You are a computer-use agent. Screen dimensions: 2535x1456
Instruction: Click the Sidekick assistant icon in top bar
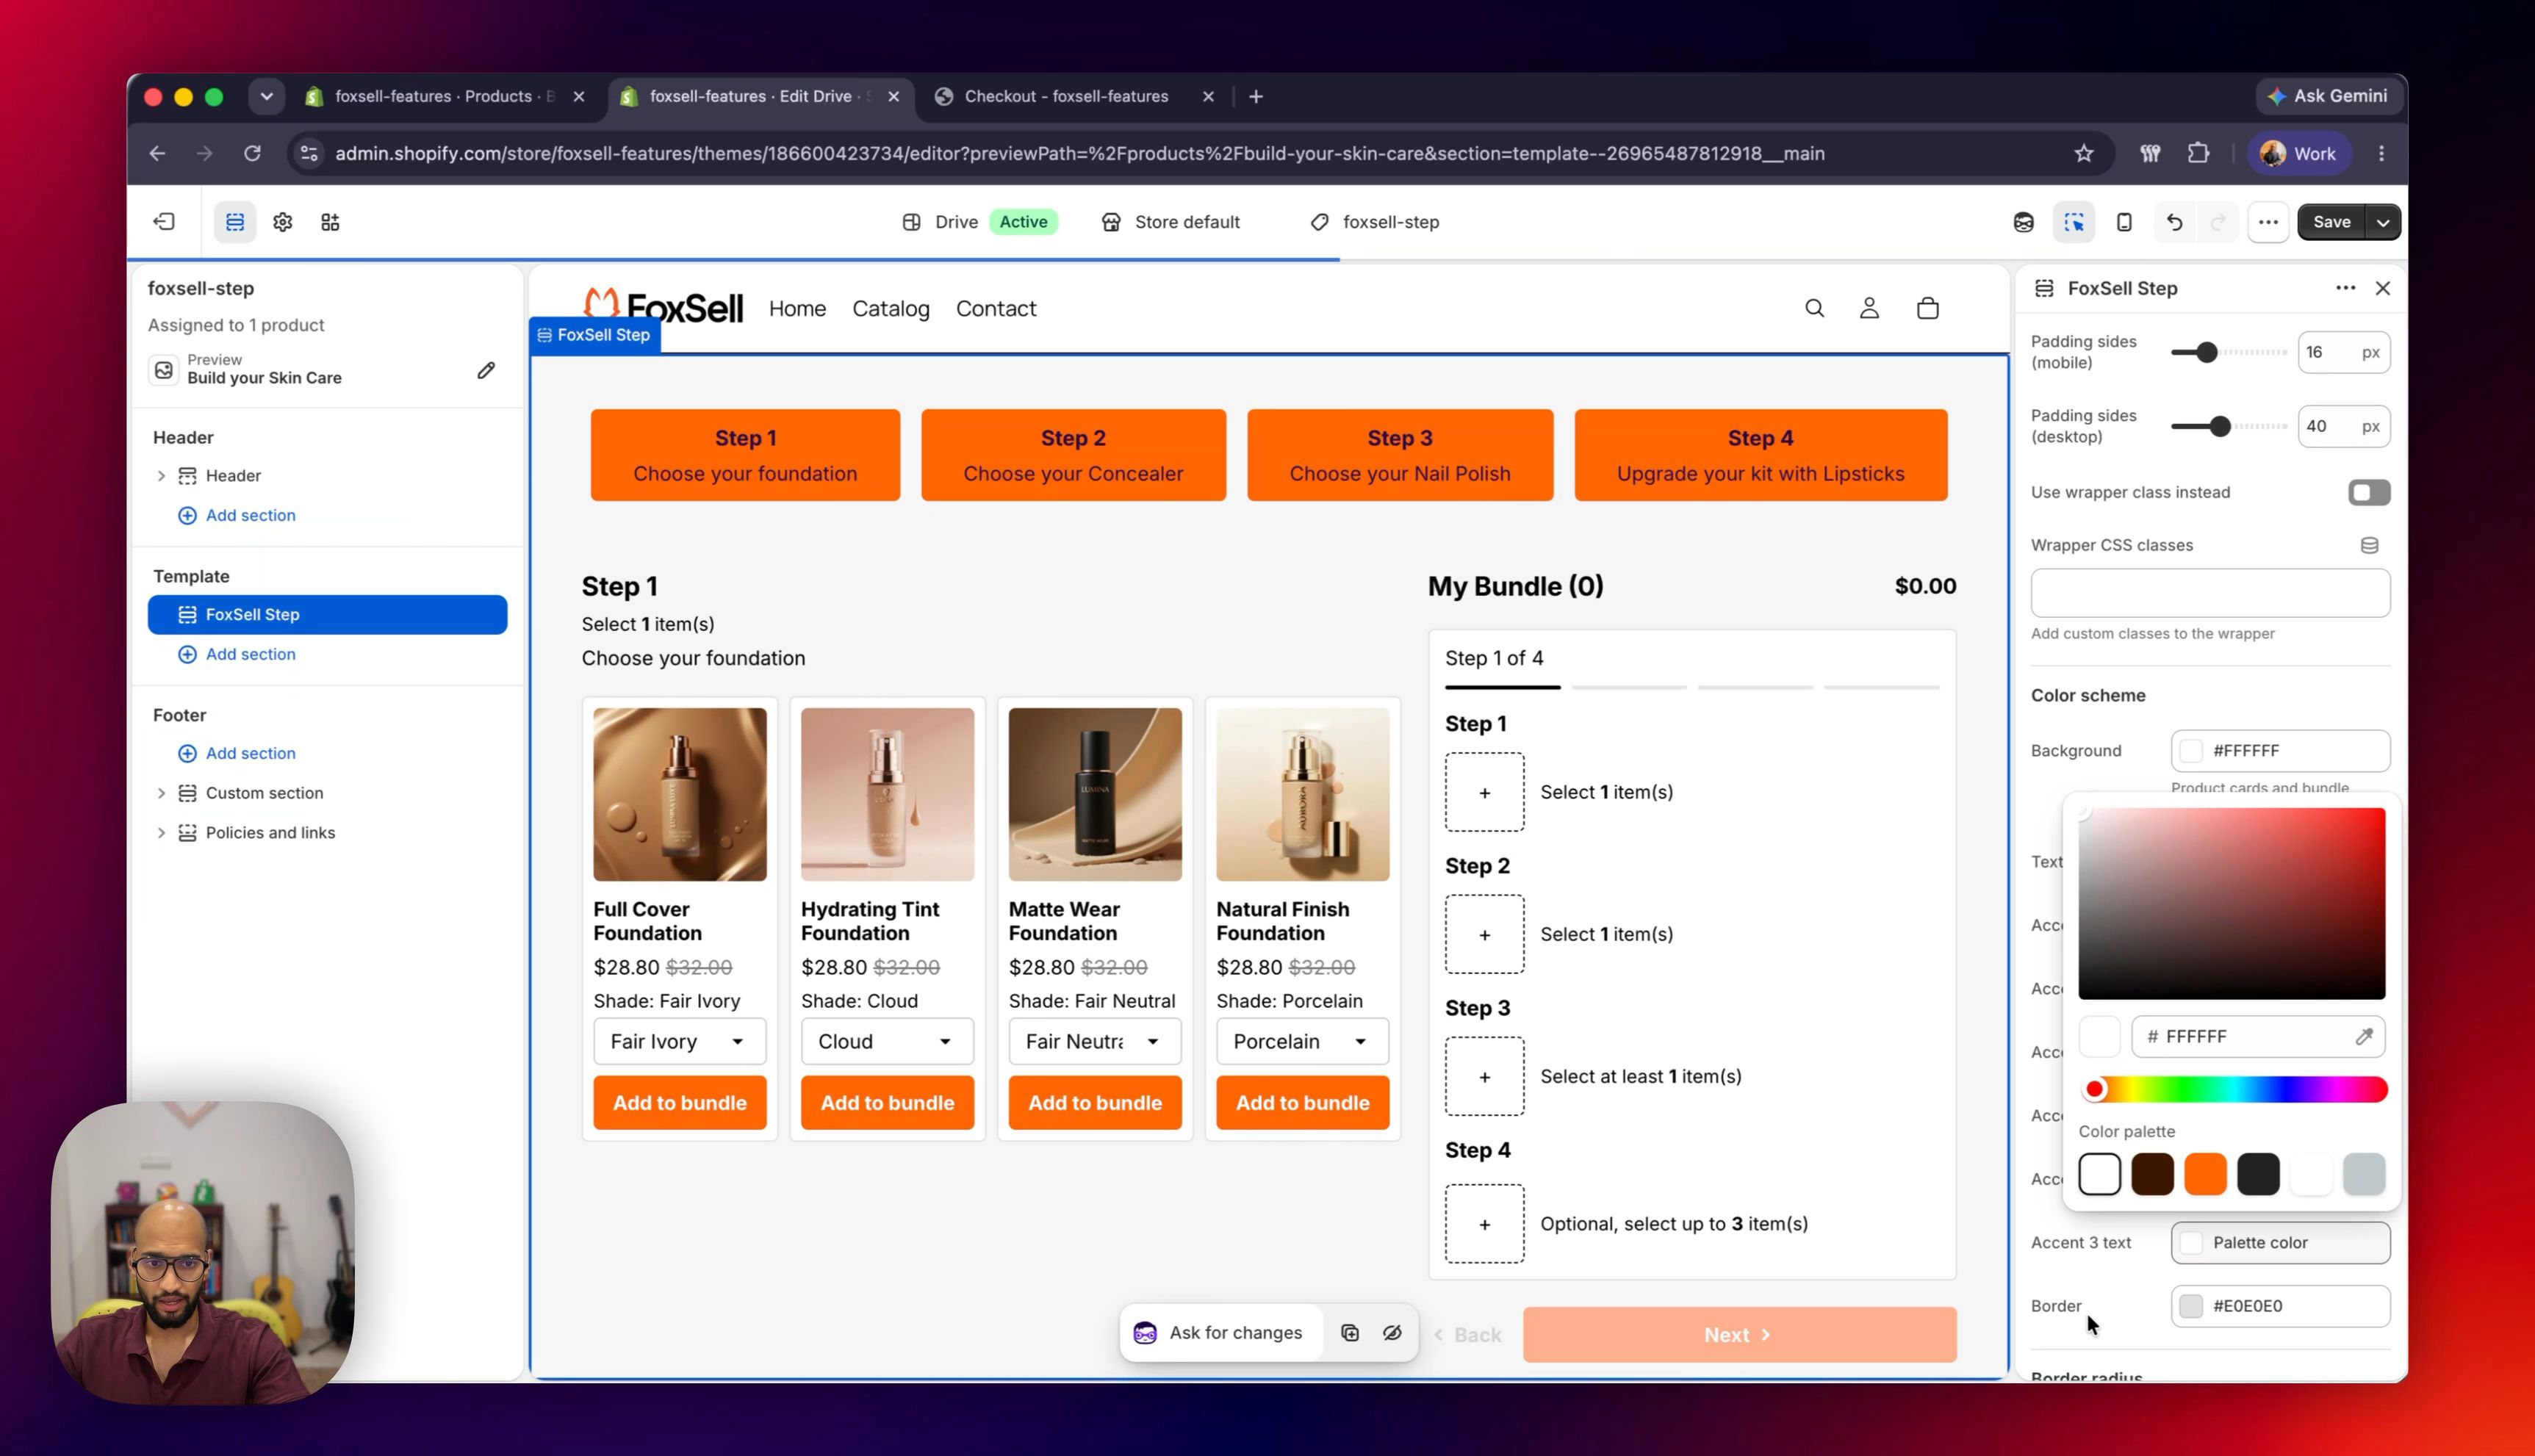tap(2024, 222)
